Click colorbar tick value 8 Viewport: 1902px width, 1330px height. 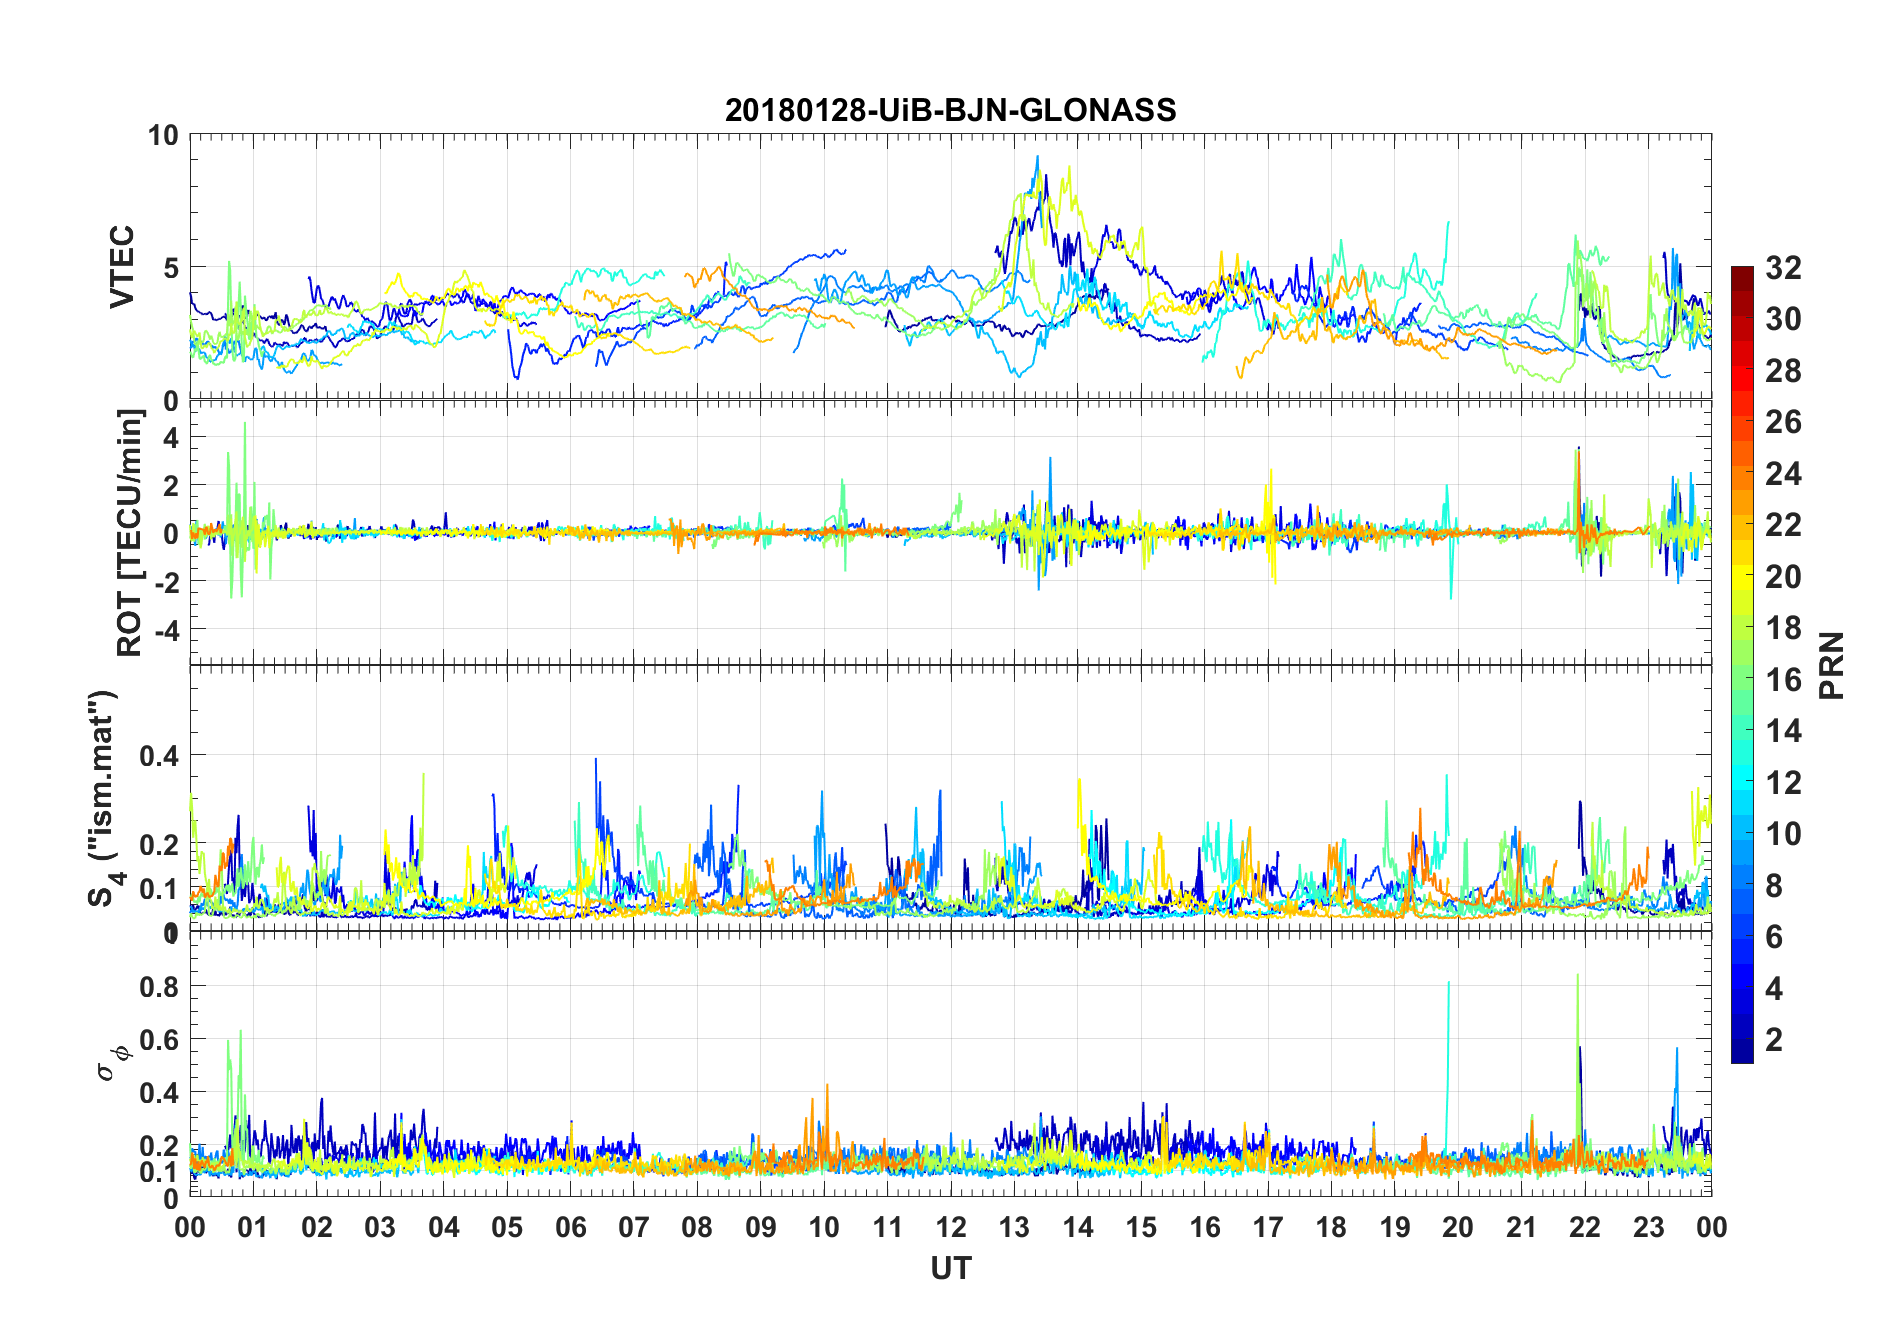[1774, 885]
